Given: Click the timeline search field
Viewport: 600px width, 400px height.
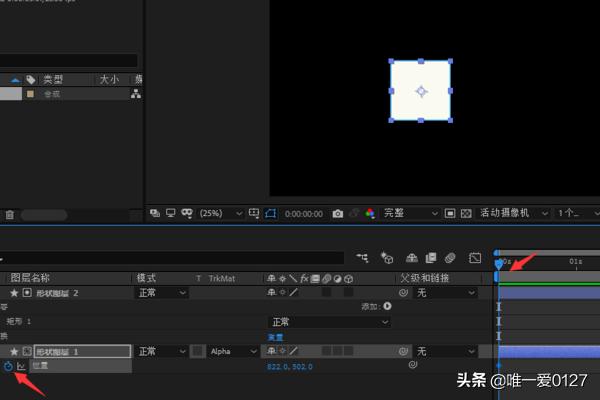Looking at the screenshot, I should [x=172, y=258].
